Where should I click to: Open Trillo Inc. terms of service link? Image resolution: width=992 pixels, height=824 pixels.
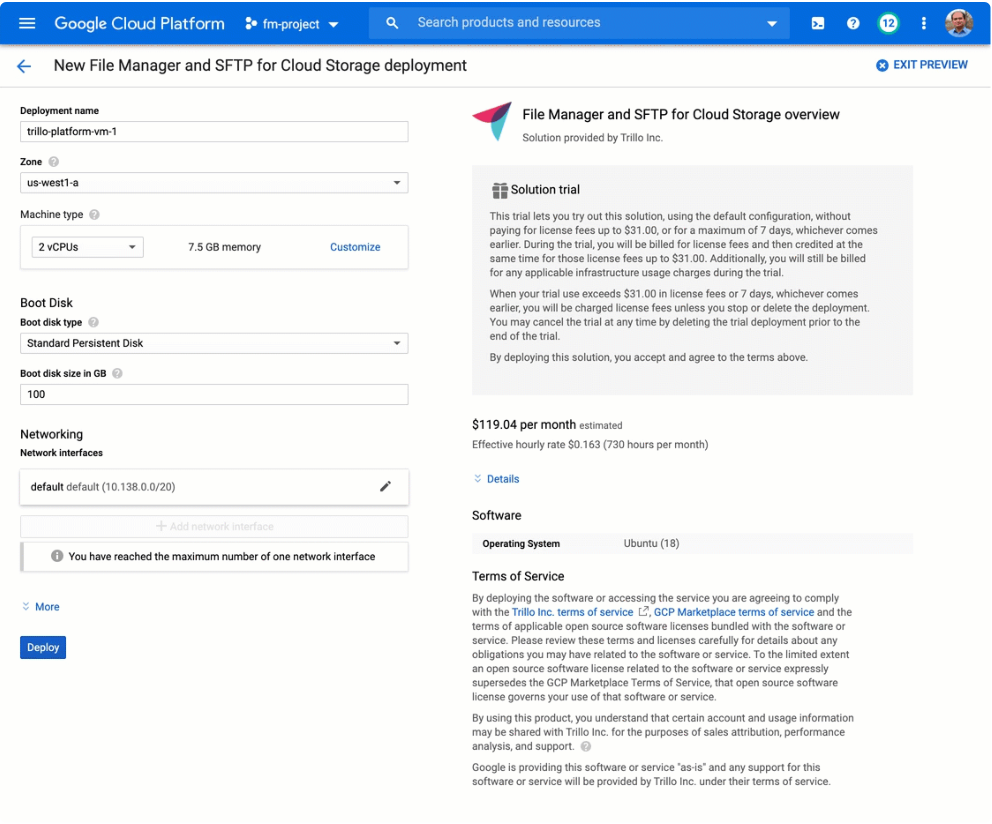(572, 612)
